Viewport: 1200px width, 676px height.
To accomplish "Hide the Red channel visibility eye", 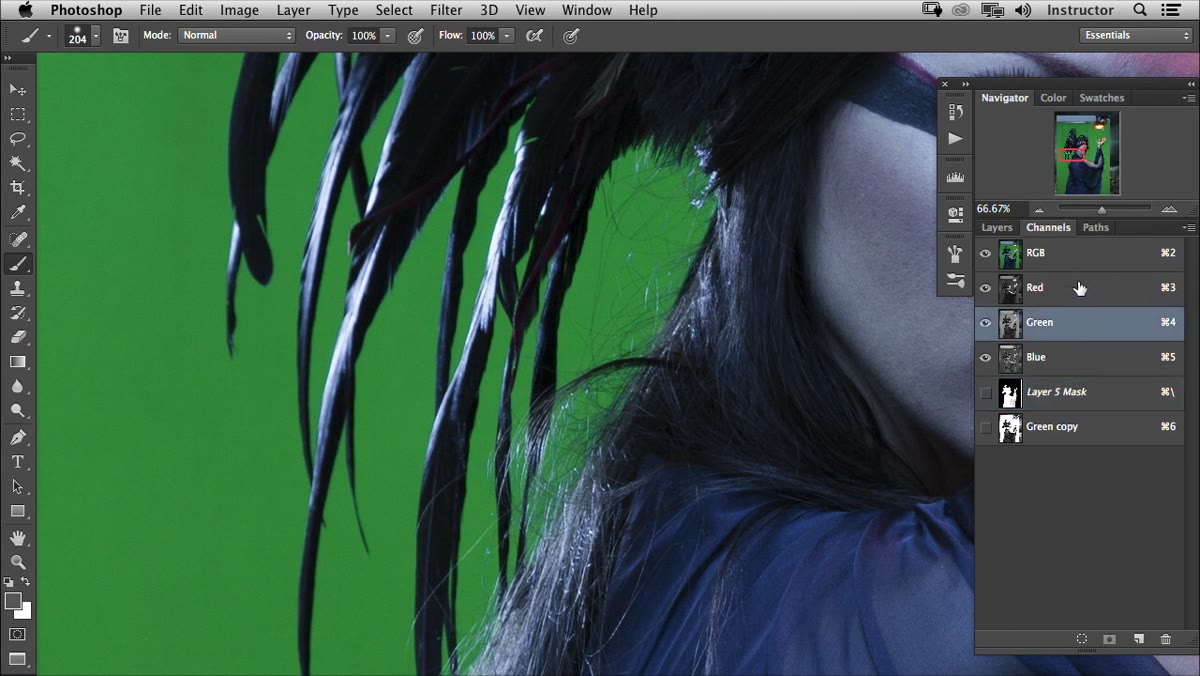I will [x=985, y=288].
